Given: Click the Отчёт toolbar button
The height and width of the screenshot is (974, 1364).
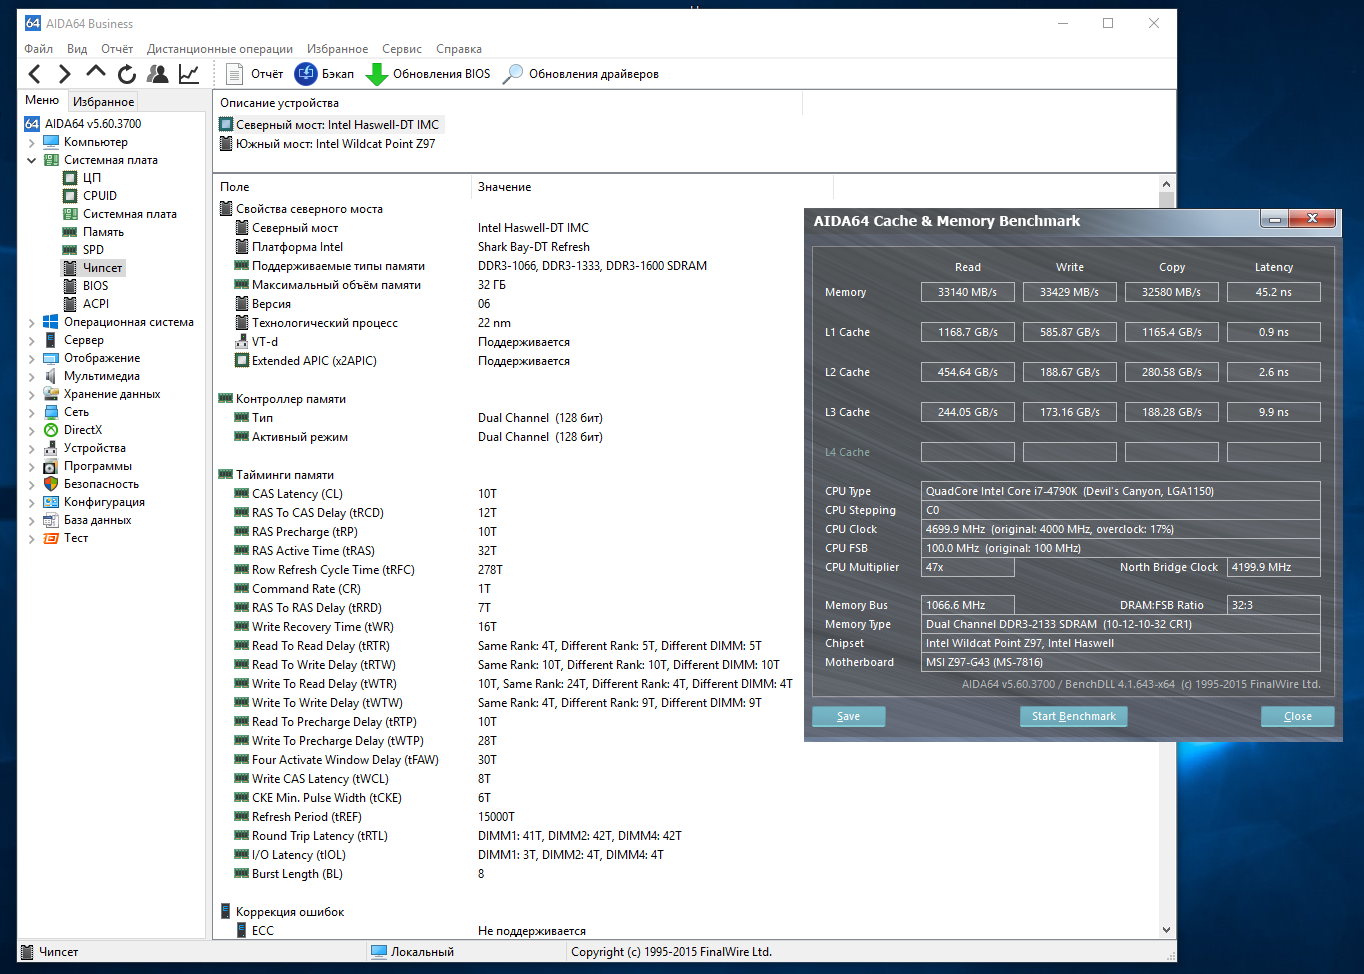Looking at the screenshot, I should coord(255,74).
